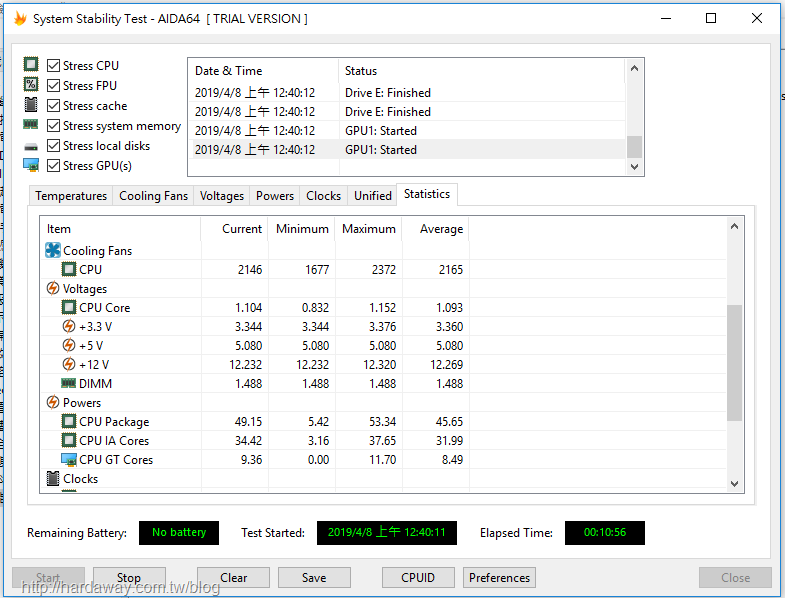
Task: Click the blue fan icon for Cooling Fans
Action: click(x=53, y=250)
